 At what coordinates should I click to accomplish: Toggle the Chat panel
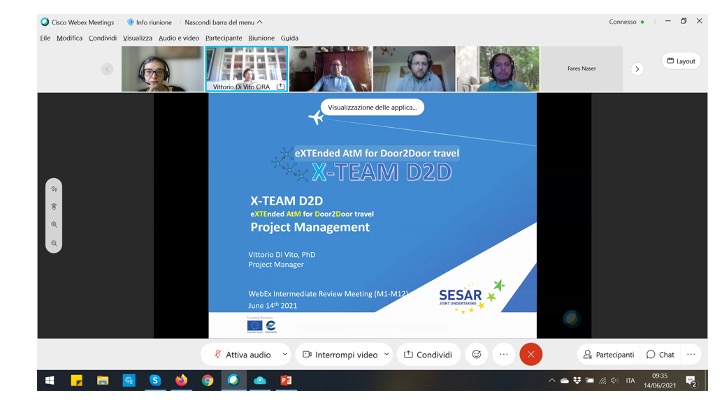pos(660,354)
